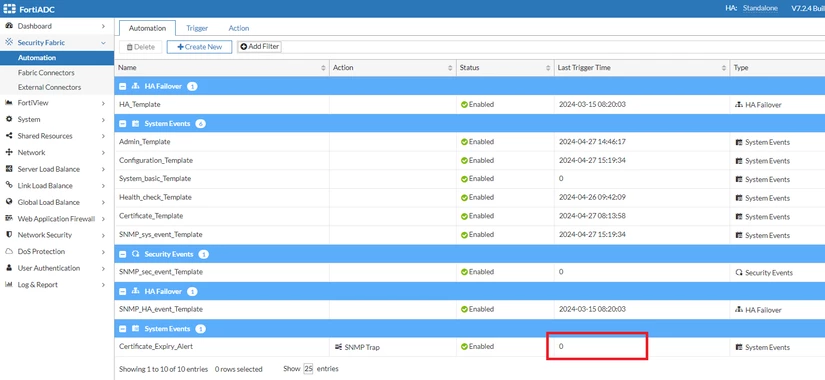Click the DoS Protection cloud icon

pos(8,252)
